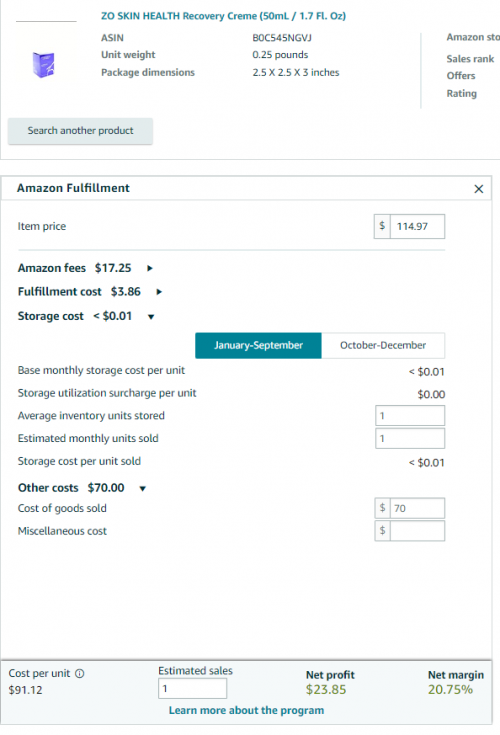Image resolution: width=500 pixels, height=735 pixels.
Task: Focus the Average inventory units stored field
Action: 410,416
